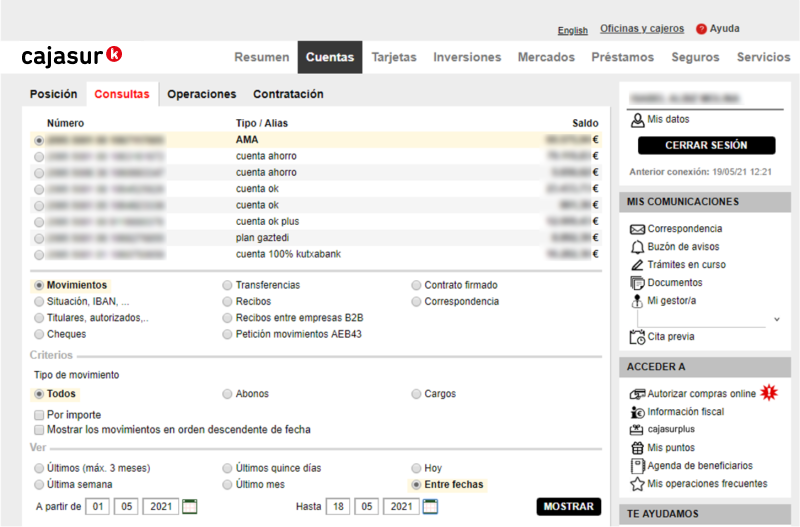Open the 'Hasta' date calendar picker
The height and width of the screenshot is (527, 800).
point(430,507)
